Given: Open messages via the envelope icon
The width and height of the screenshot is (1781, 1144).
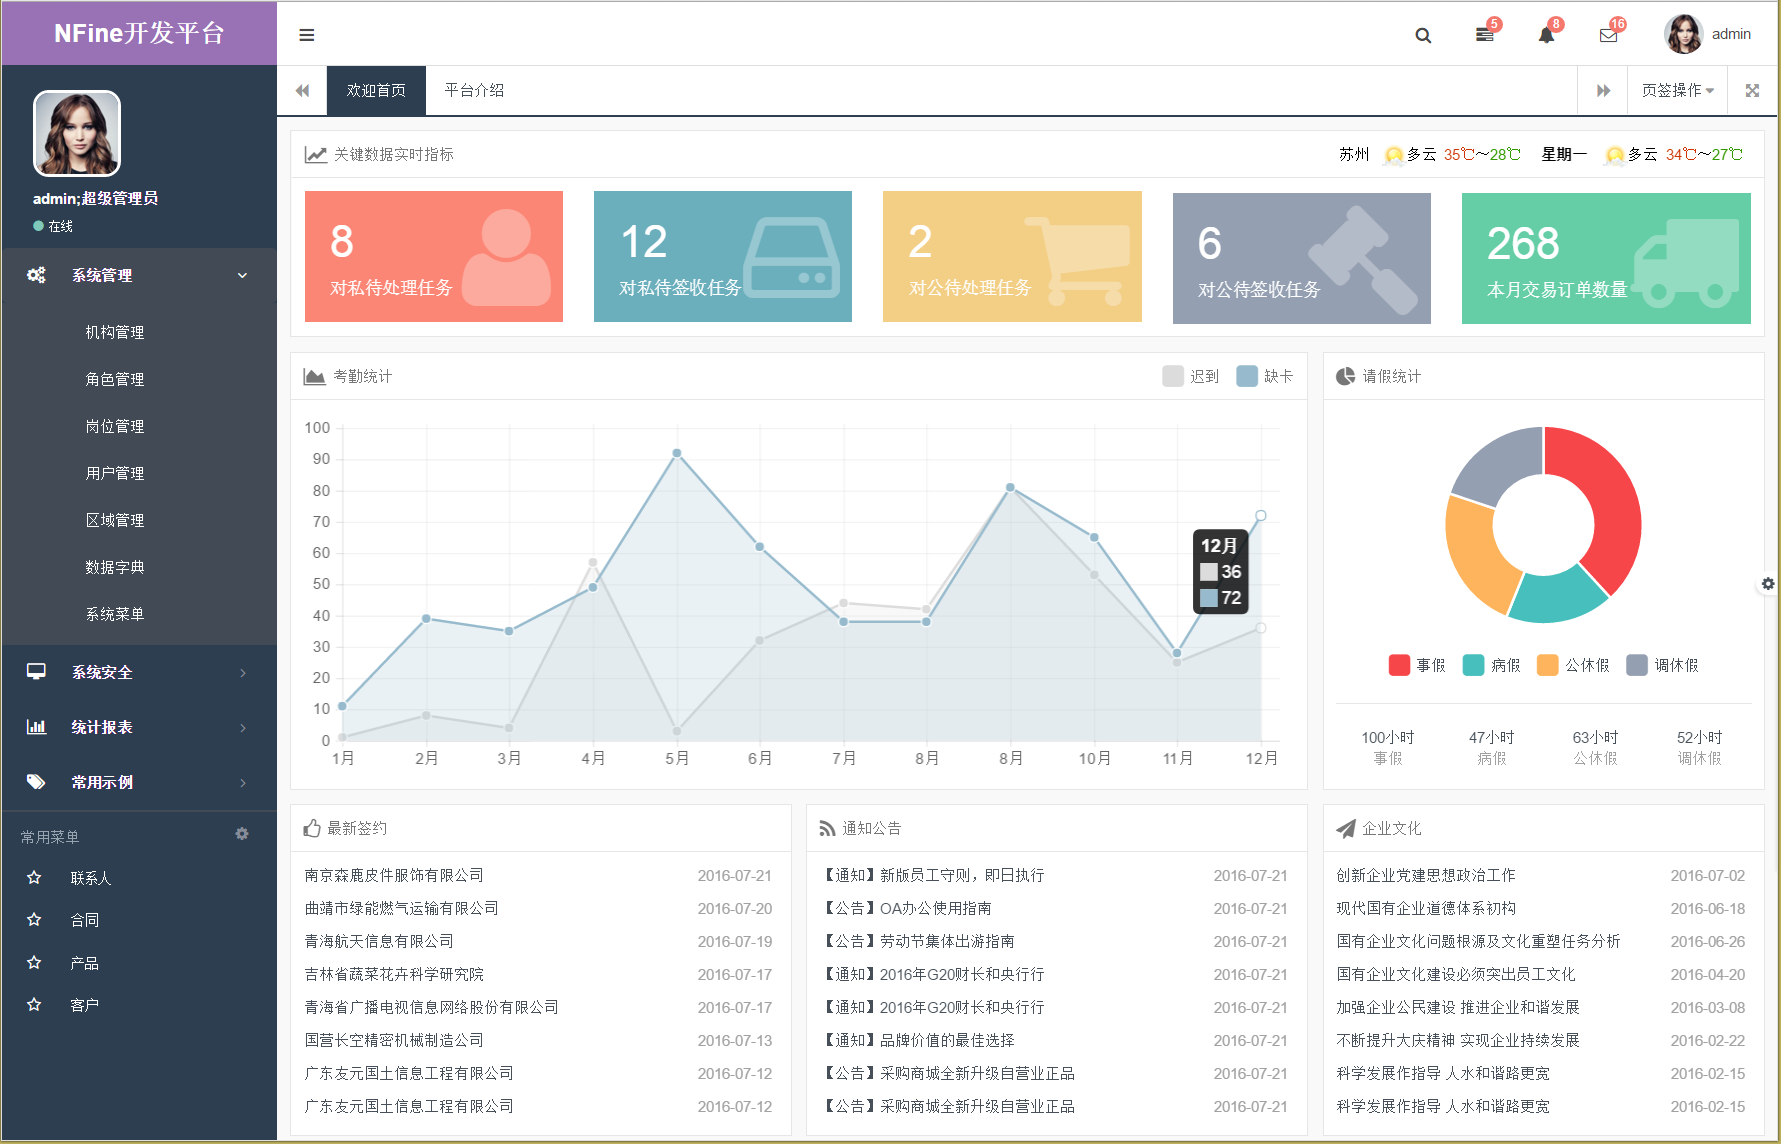Looking at the screenshot, I should click(1608, 34).
